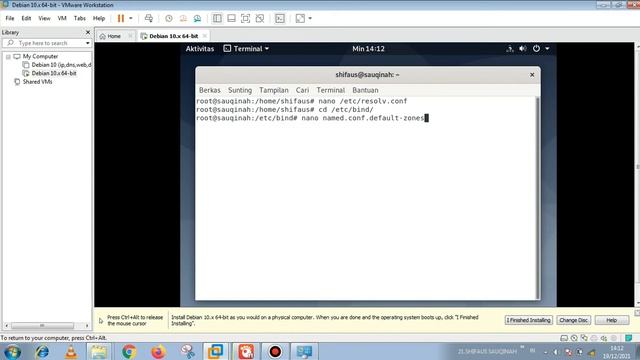Open the Windows Start button

click(12, 352)
